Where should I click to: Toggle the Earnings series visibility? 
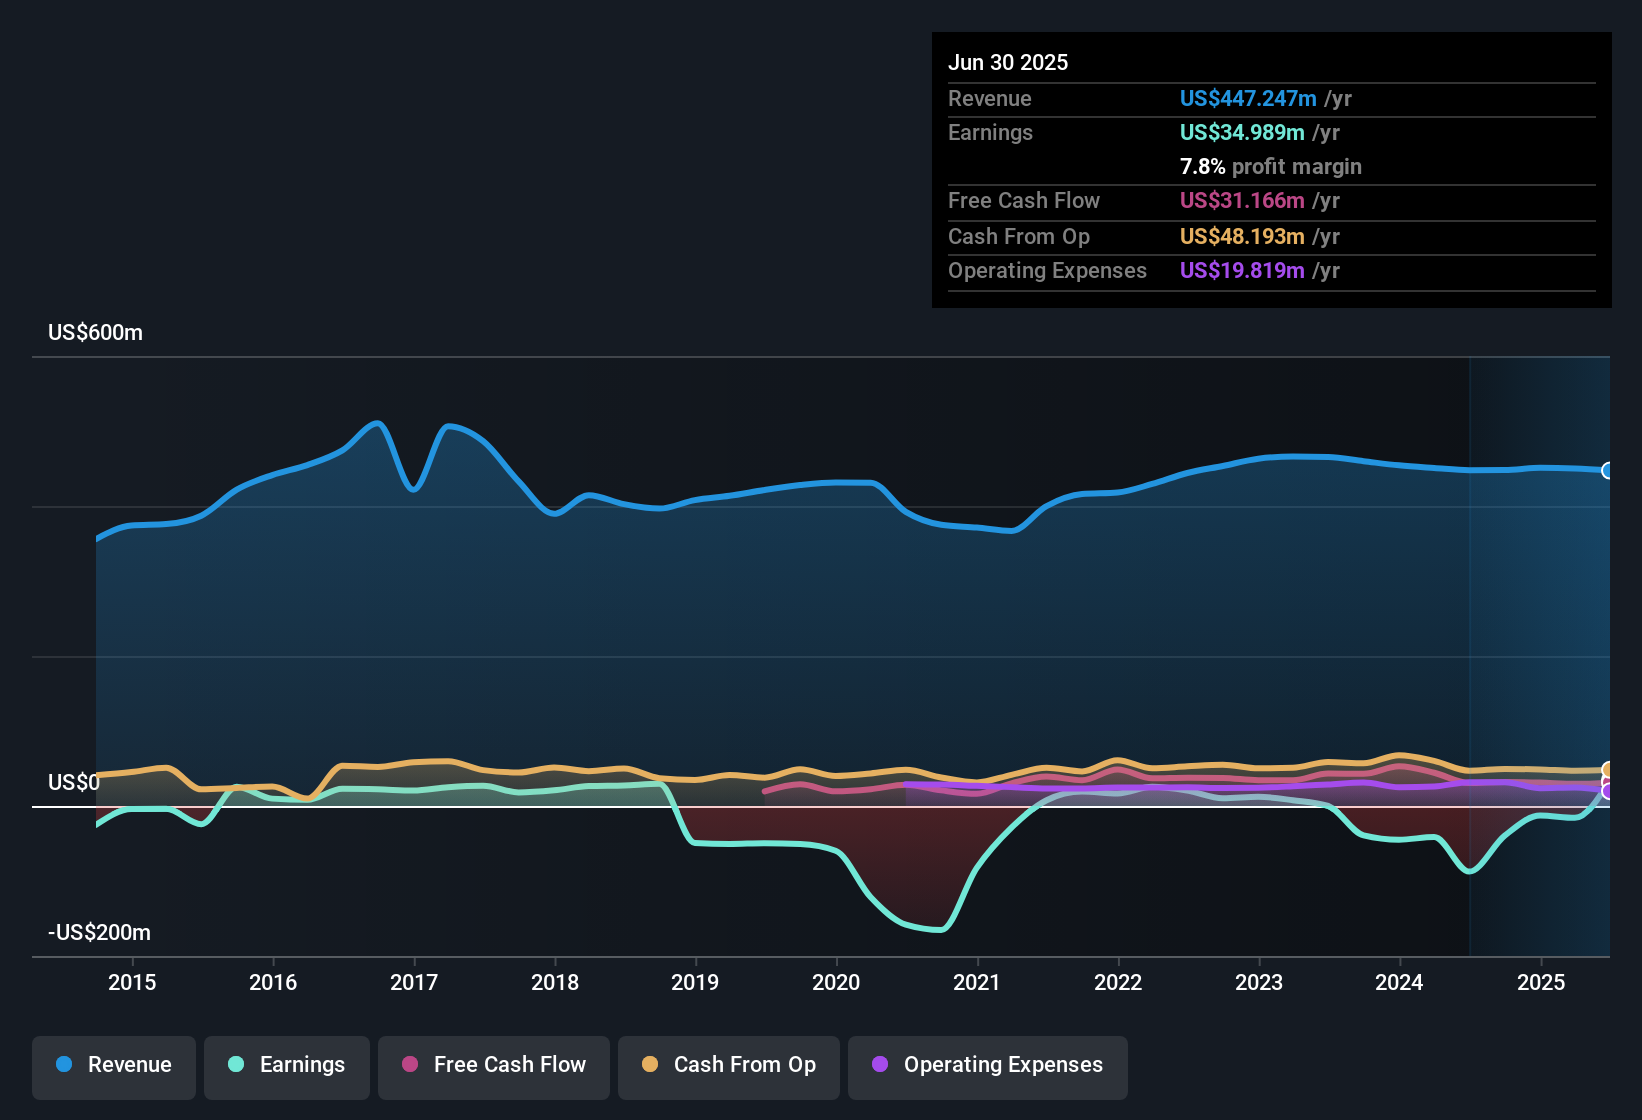point(287,1067)
